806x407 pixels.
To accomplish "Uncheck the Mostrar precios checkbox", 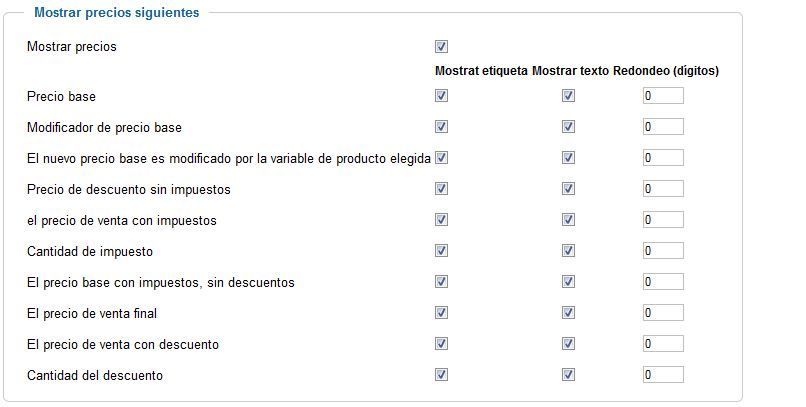I will [x=441, y=47].
